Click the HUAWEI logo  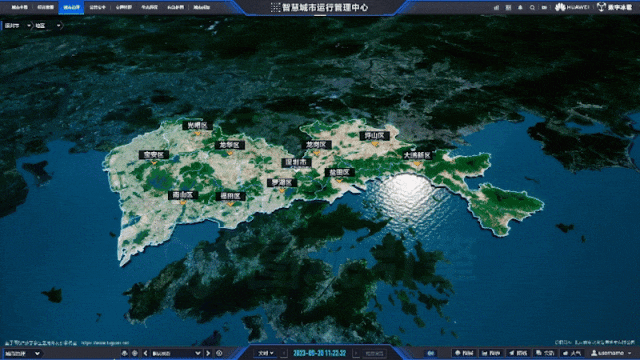tap(572, 7)
